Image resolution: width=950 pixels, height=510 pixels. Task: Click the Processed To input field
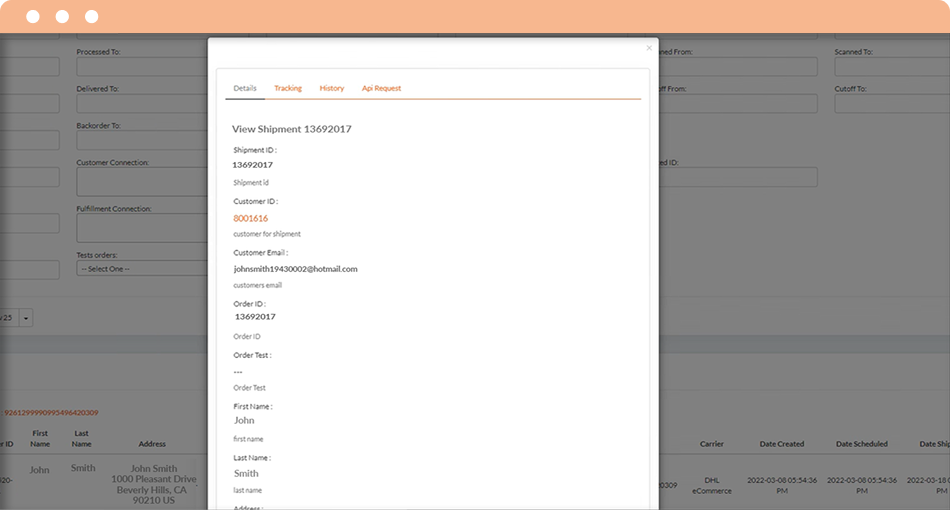tap(140, 67)
